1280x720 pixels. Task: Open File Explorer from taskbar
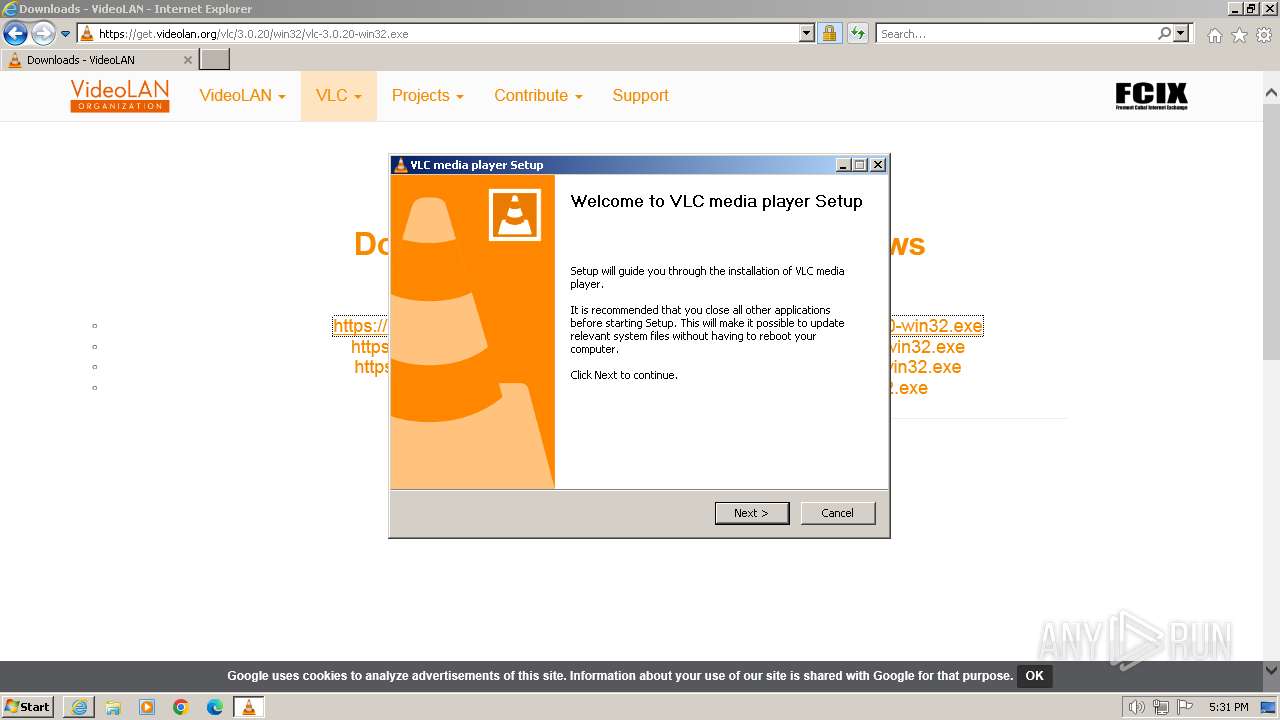113,707
